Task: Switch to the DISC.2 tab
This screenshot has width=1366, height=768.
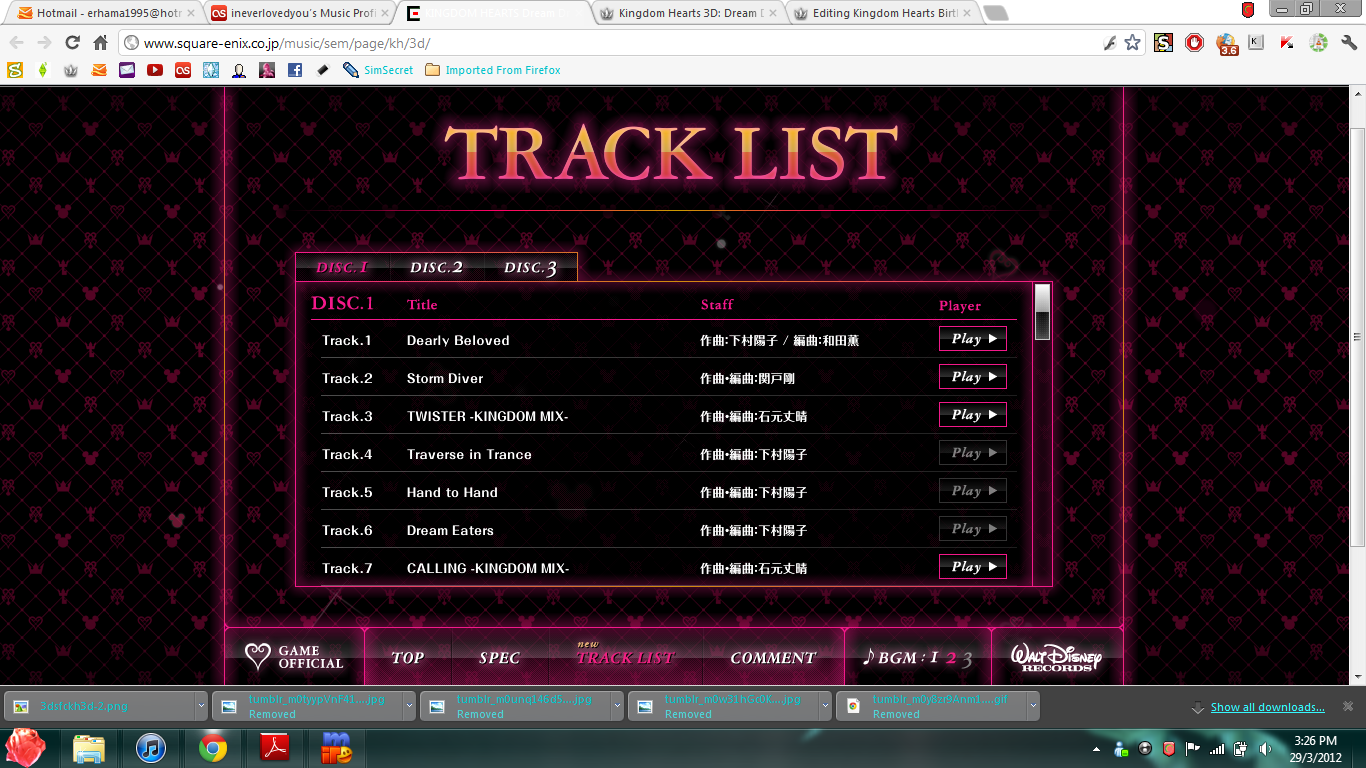Action: [x=436, y=268]
